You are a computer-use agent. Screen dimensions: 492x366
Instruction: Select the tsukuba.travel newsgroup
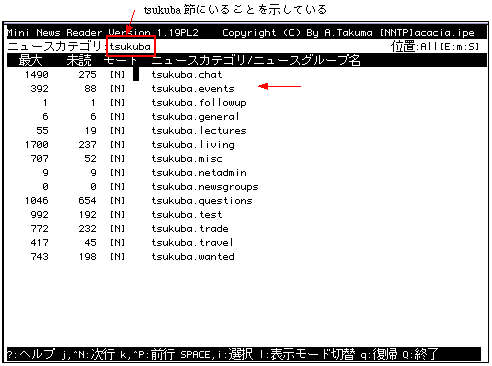click(192, 242)
